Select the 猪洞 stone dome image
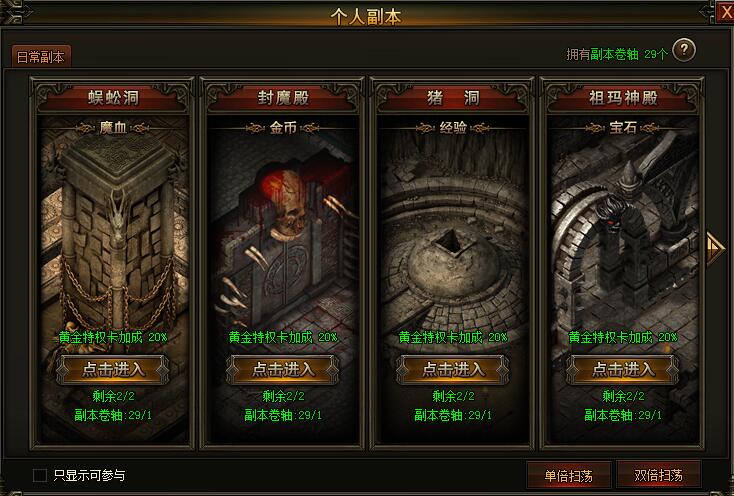734x496 pixels. (x=453, y=229)
